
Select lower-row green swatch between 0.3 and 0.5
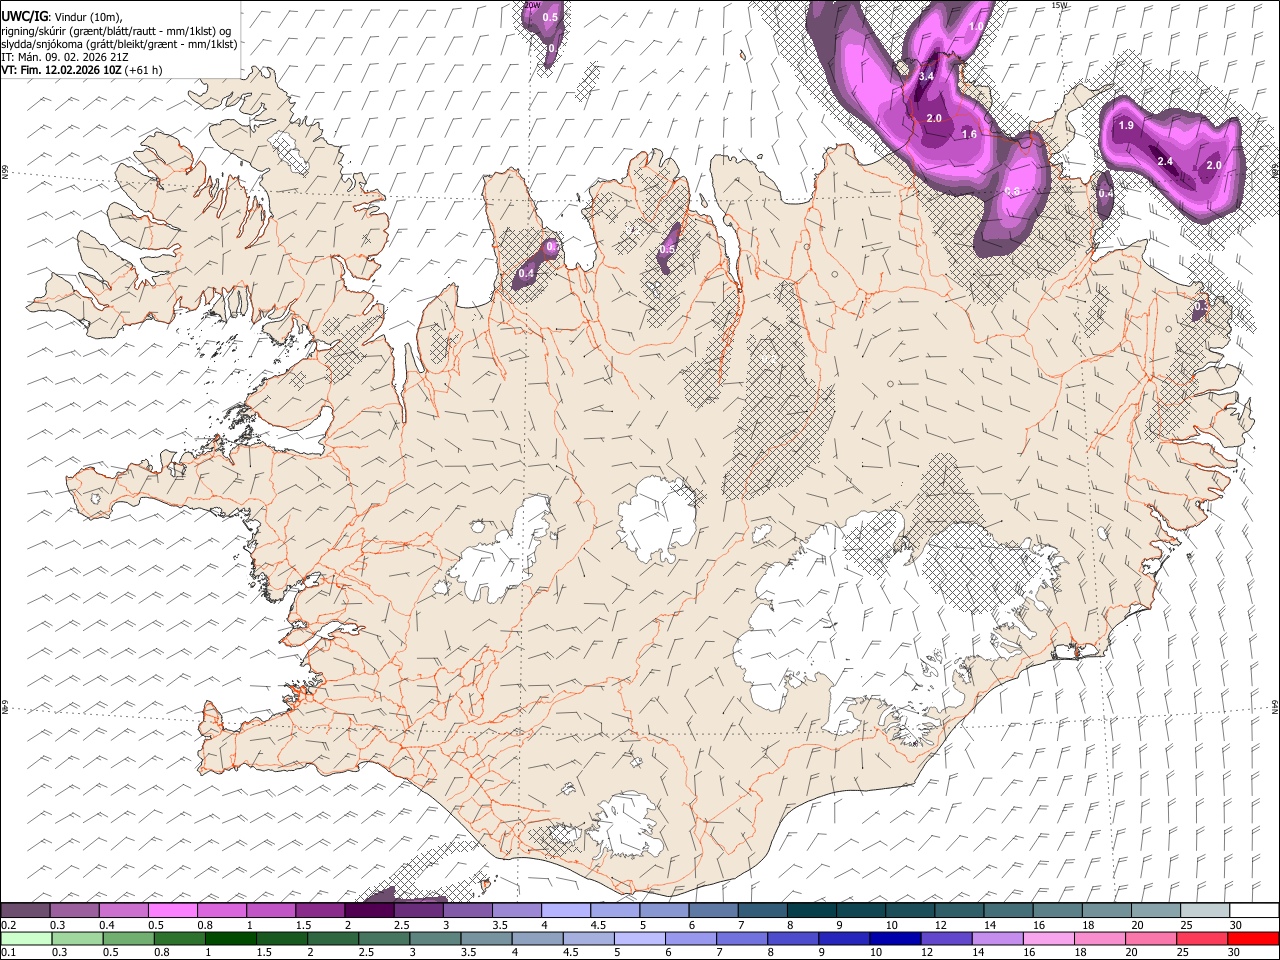pyautogui.click(x=76, y=938)
